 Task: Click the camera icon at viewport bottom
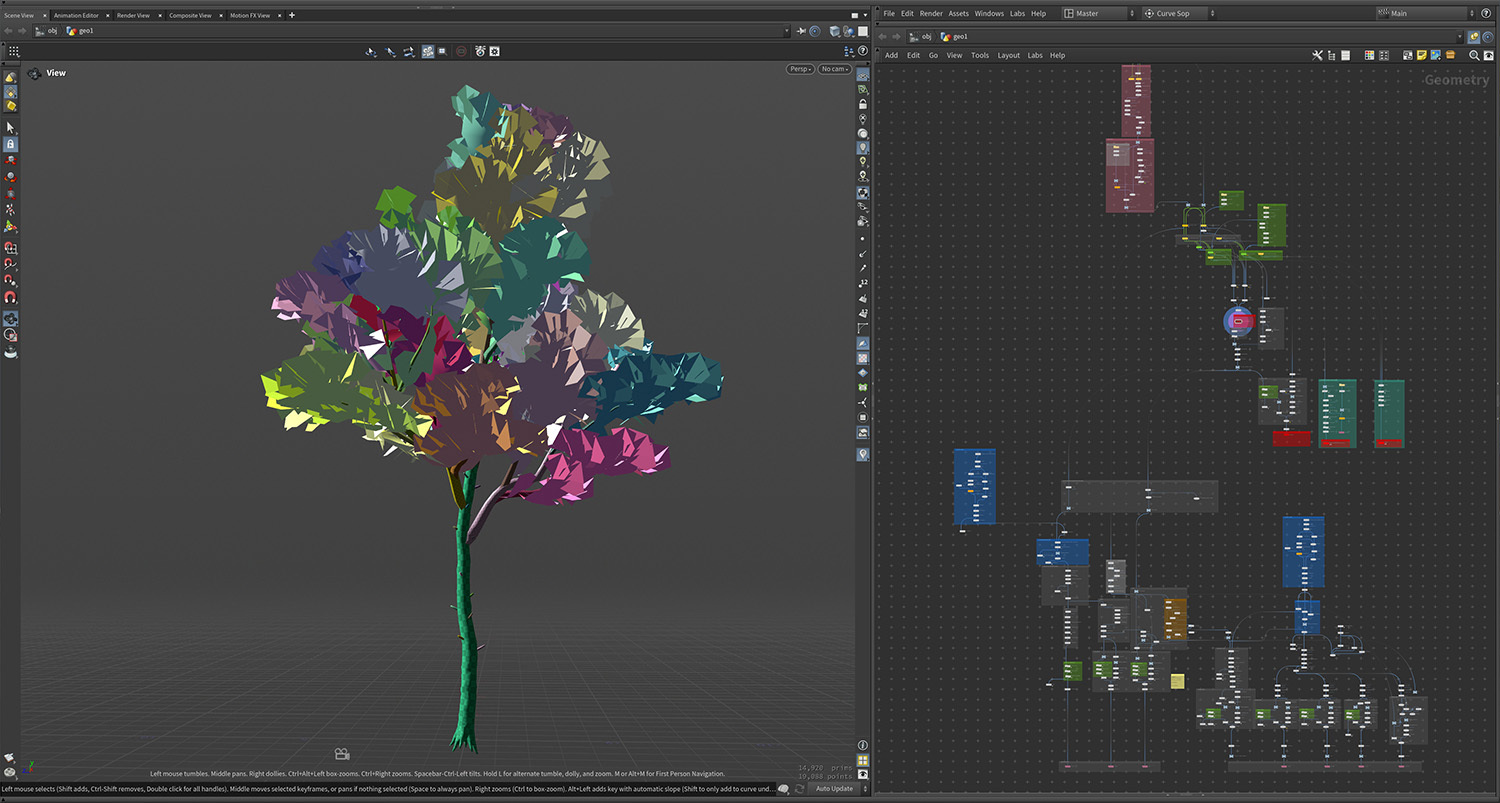coord(342,754)
